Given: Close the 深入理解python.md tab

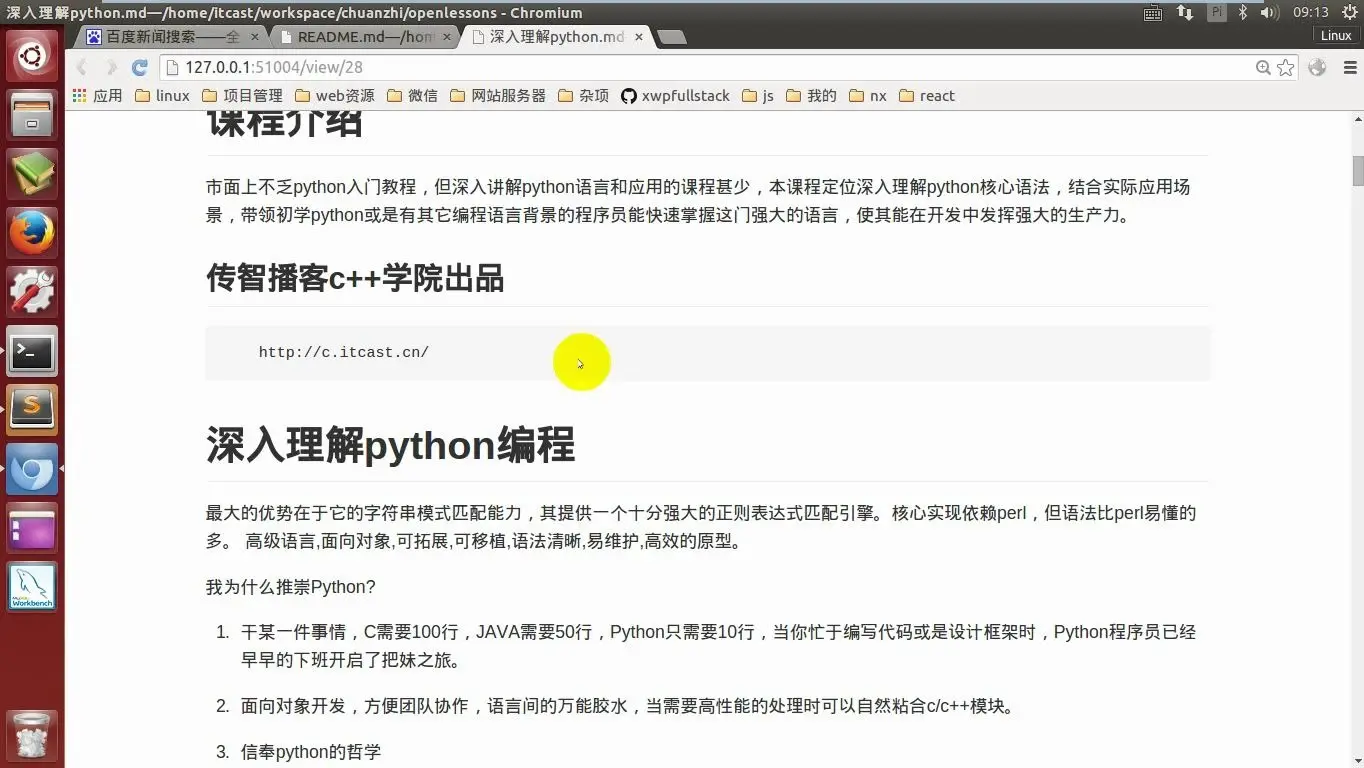Looking at the screenshot, I should (638, 37).
